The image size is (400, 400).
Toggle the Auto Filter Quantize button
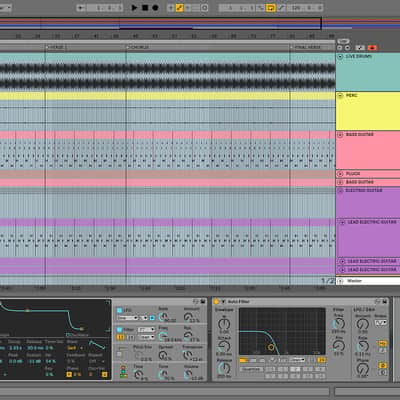251,369
